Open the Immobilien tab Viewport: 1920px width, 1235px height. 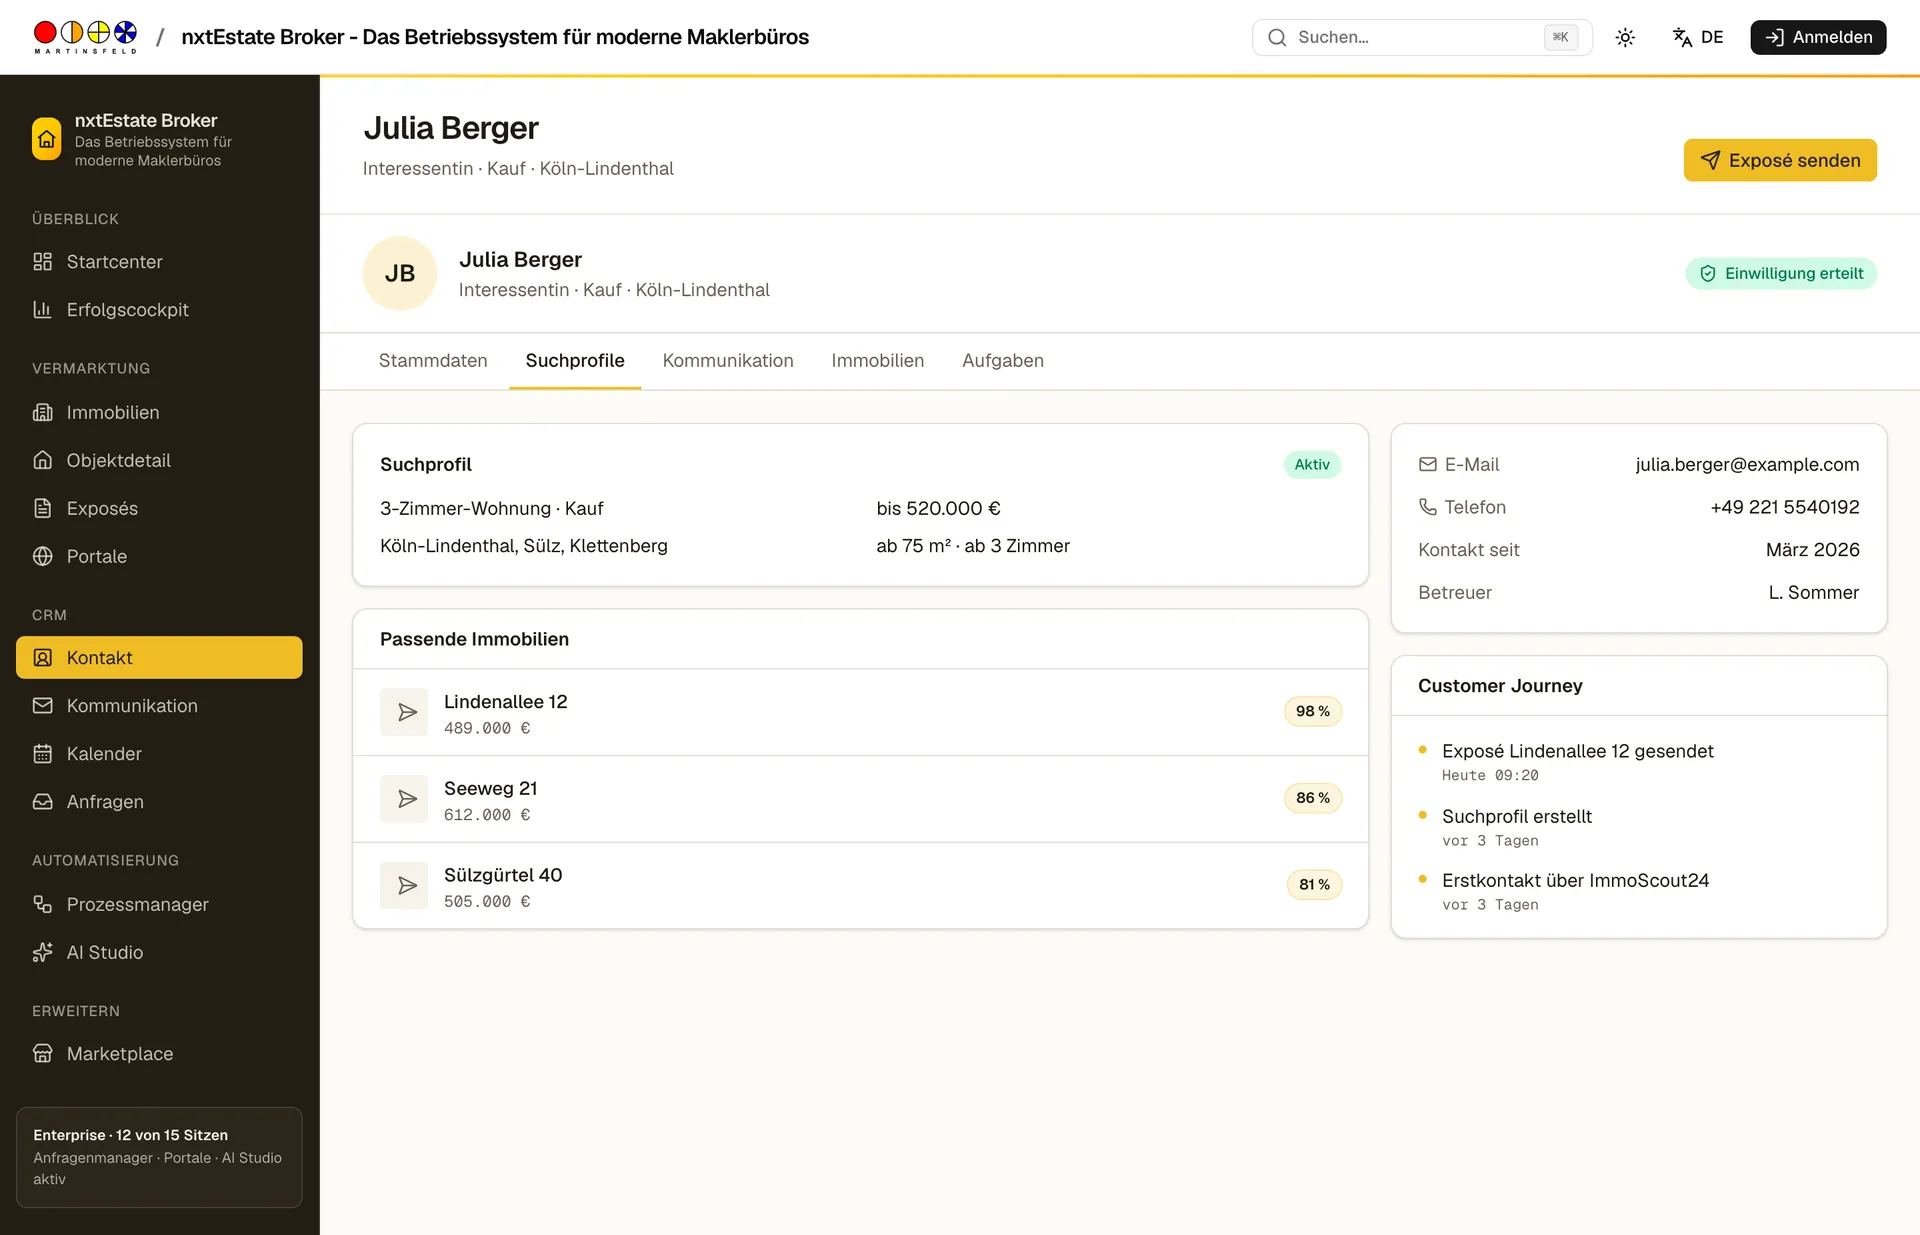point(878,361)
